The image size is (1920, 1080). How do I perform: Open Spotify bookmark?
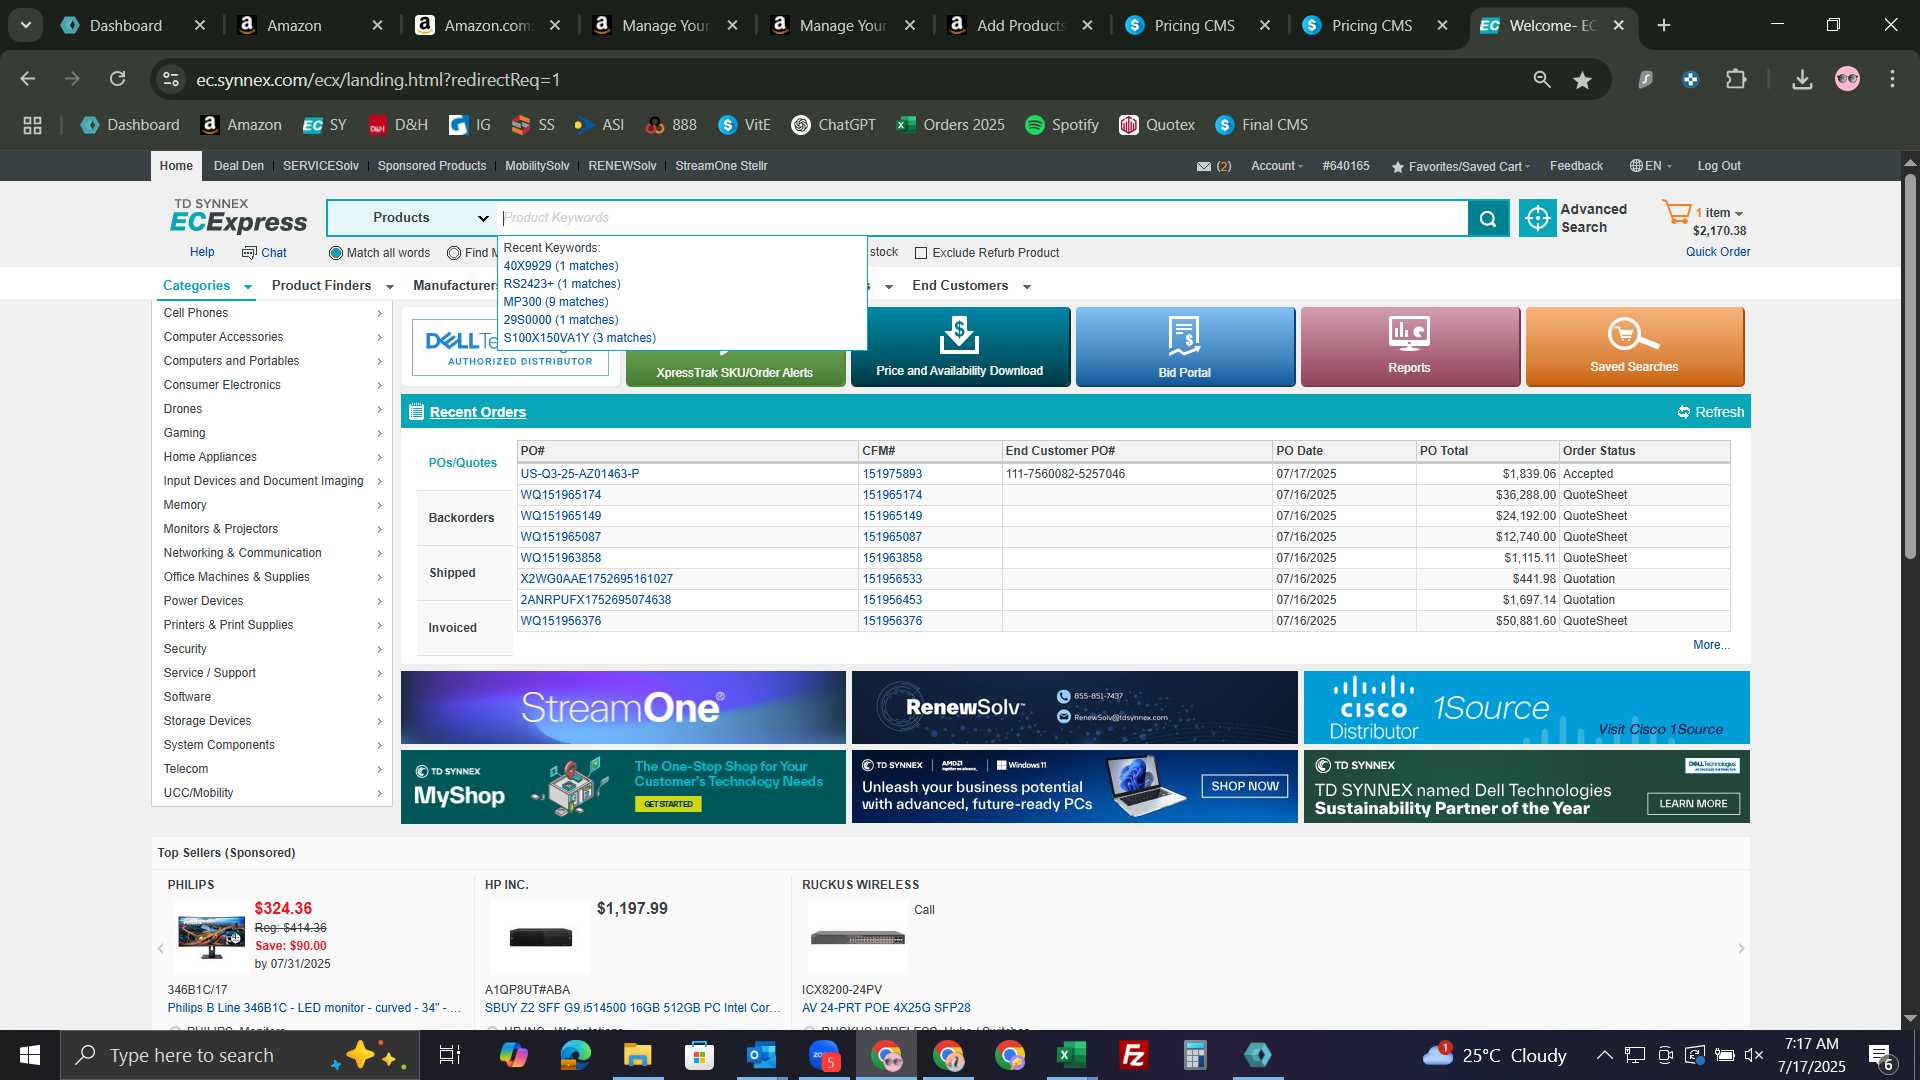(x=1061, y=125)
